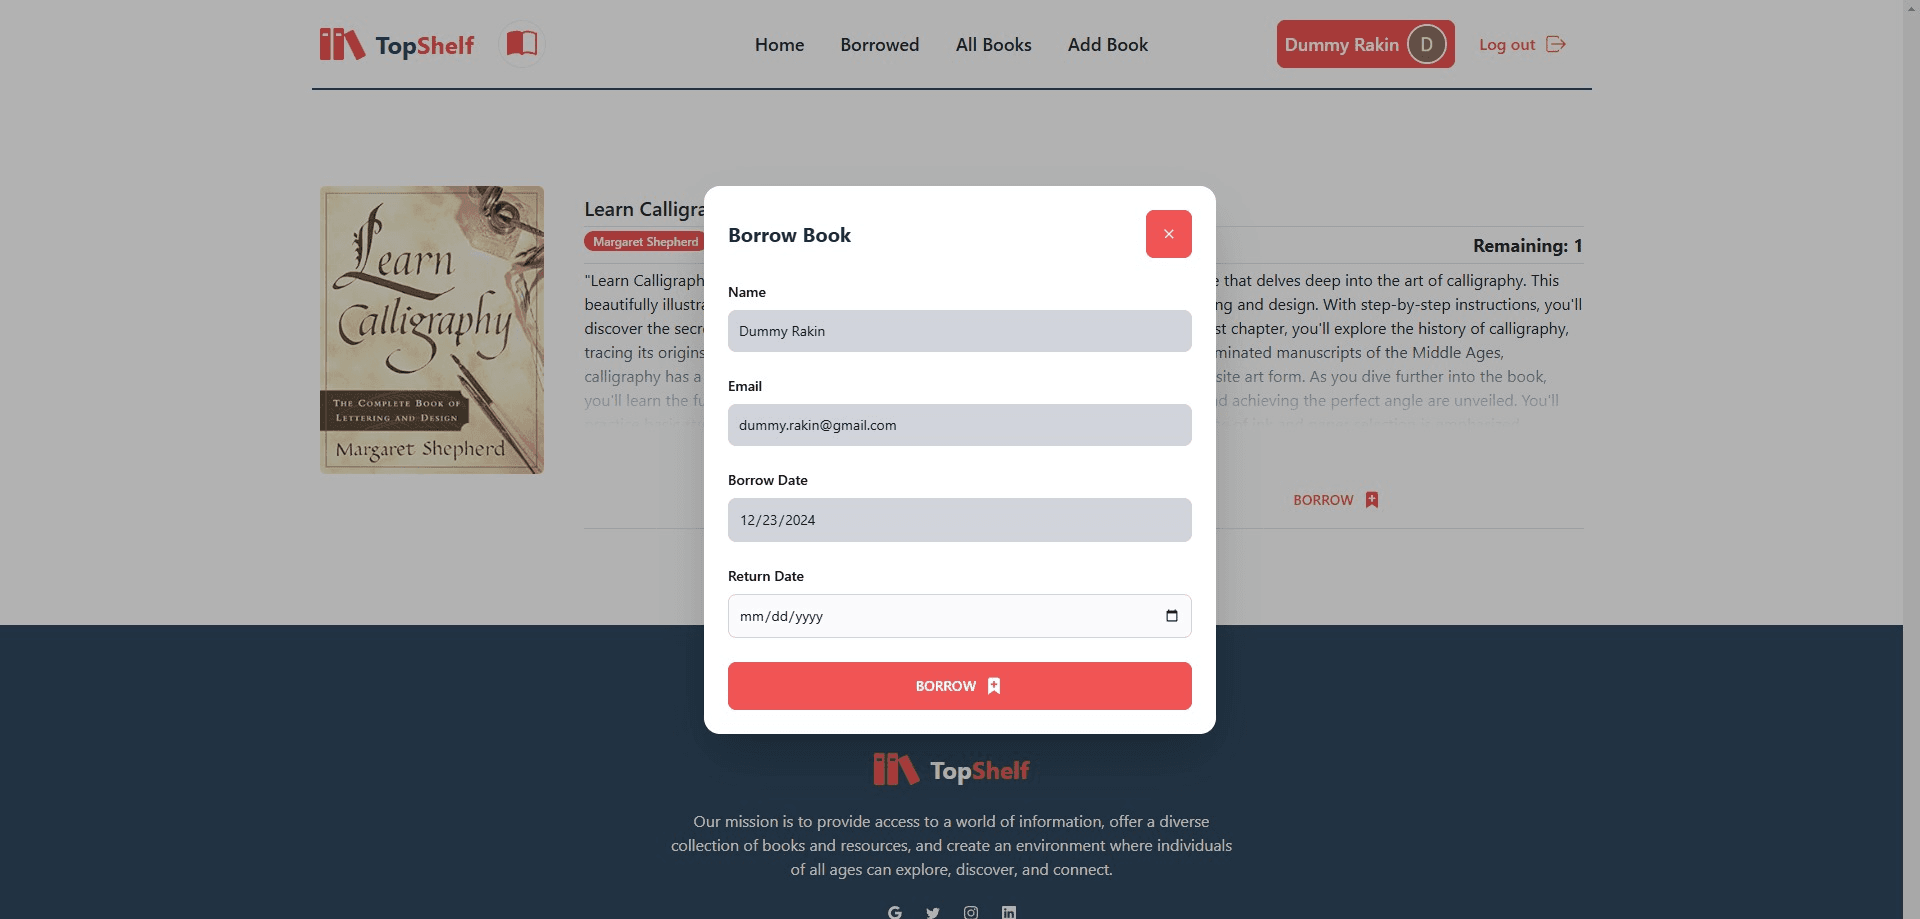Open the Add Book page
The width and height of the screenshot is (1920, 919).
pyautogui.click(x=1107, y=45)
